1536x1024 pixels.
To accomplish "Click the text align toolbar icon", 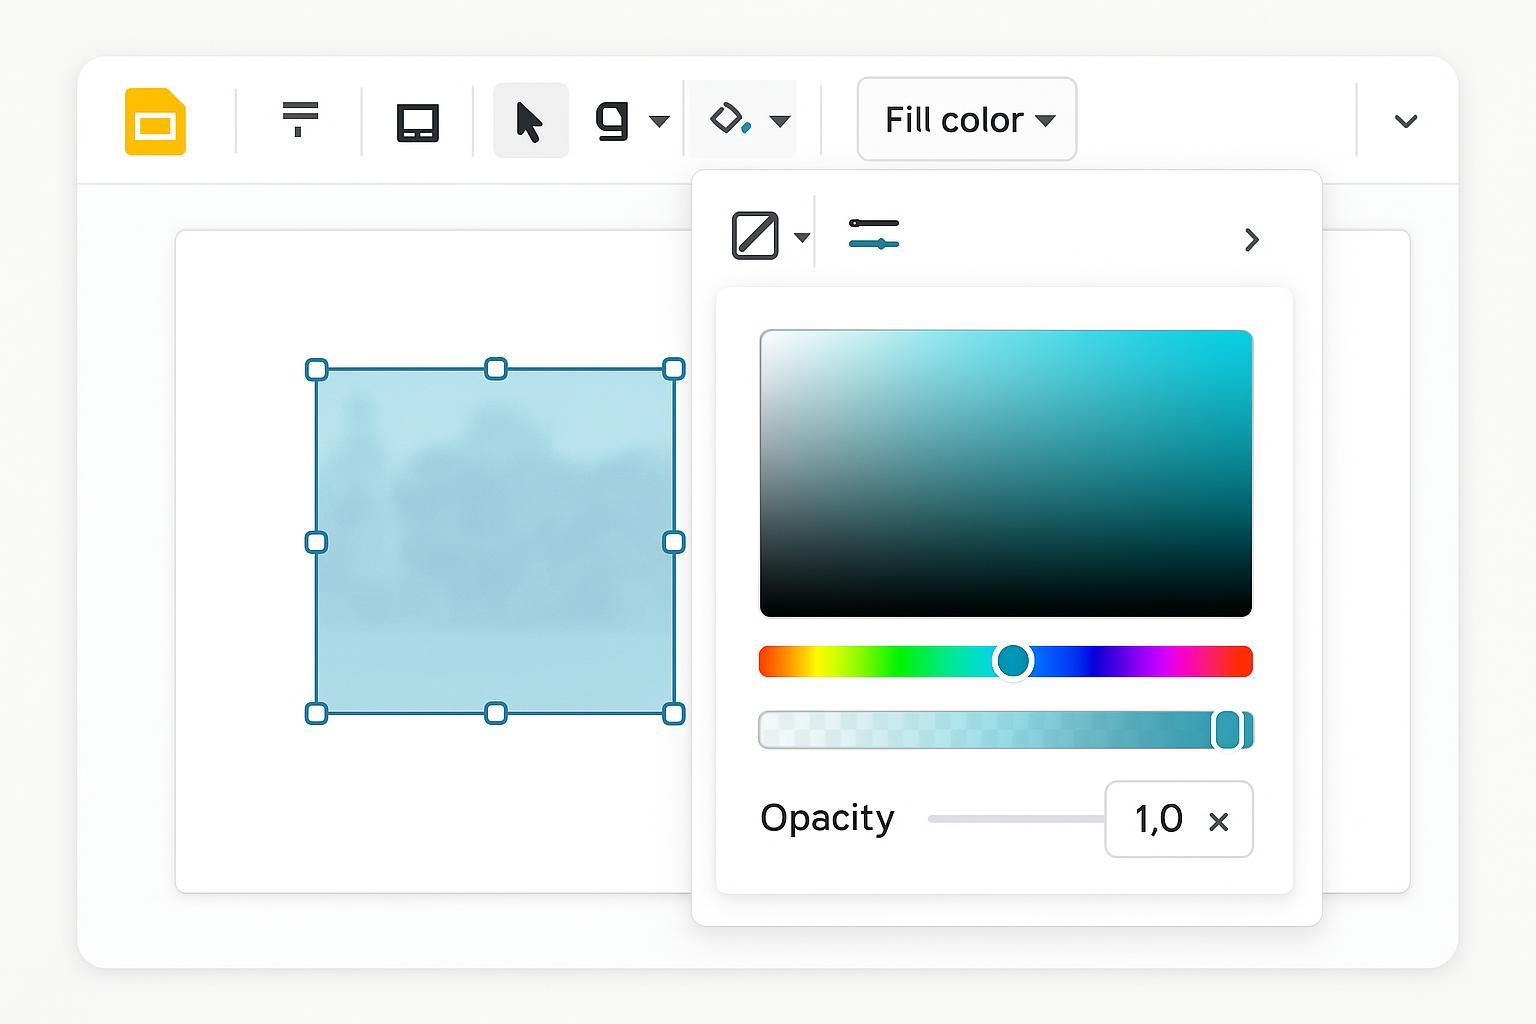I will [300, 119].
